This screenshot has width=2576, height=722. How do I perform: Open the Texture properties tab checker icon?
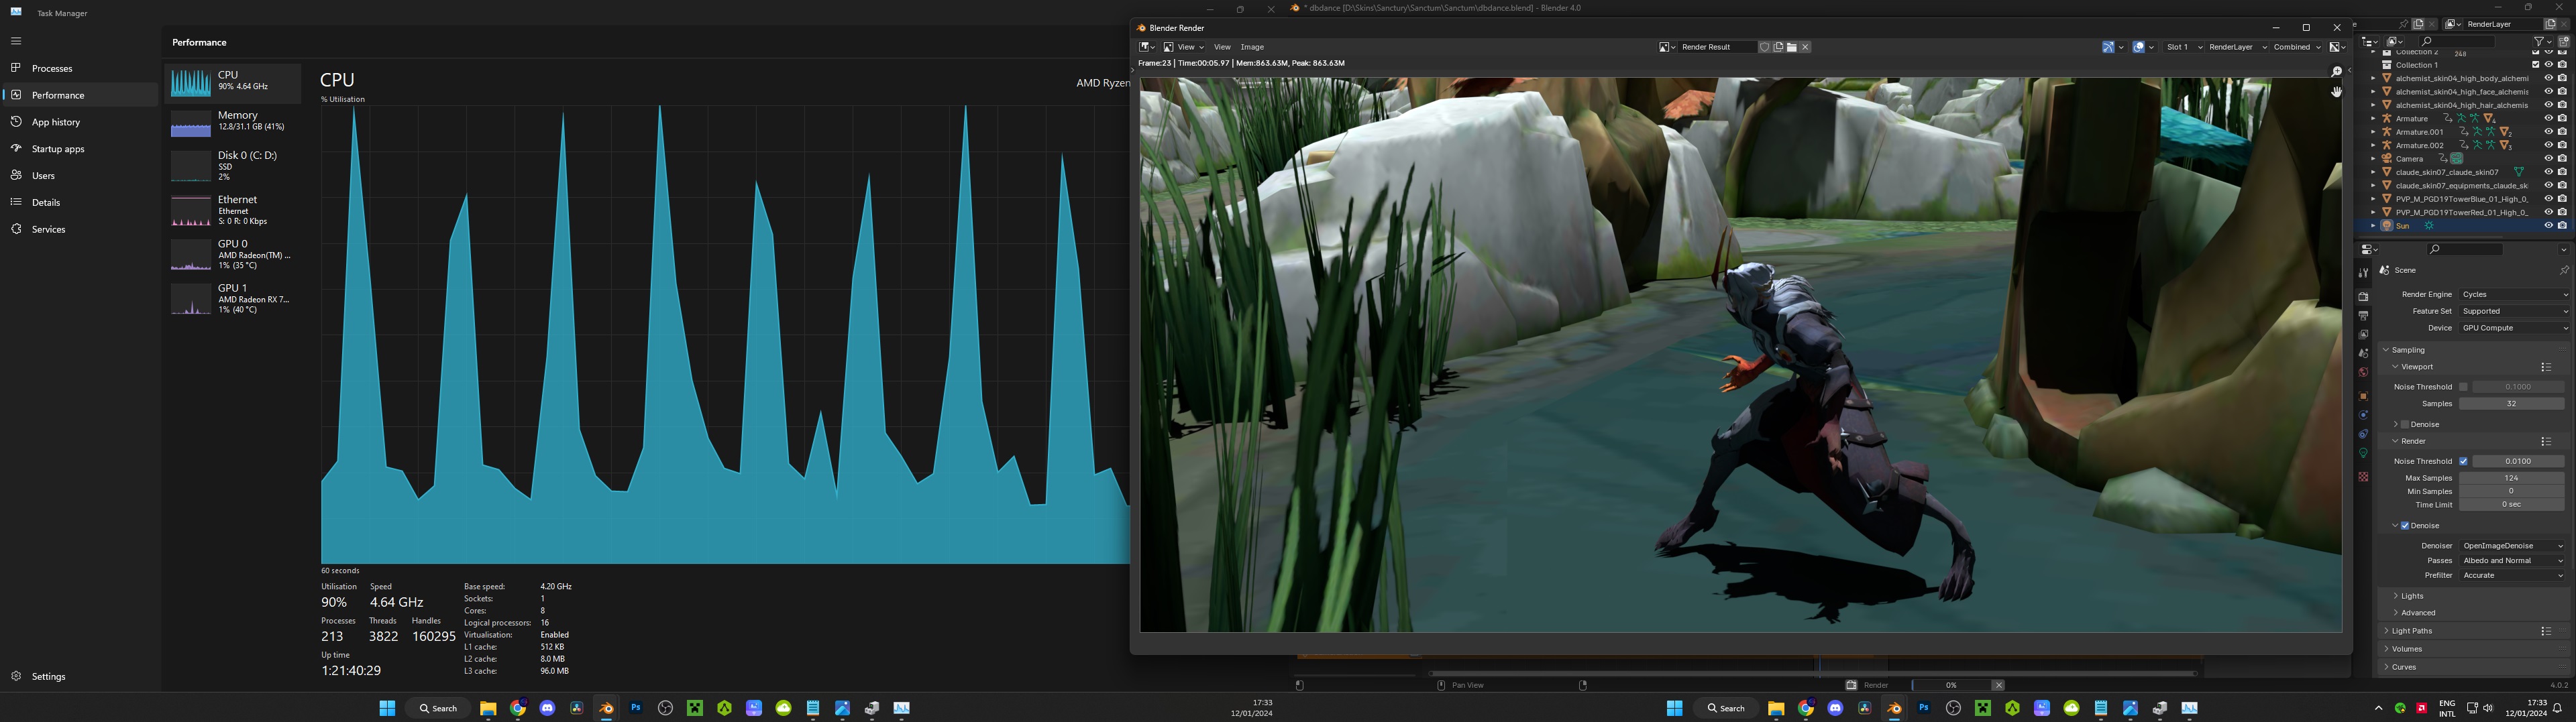[x=2363, y=477]
